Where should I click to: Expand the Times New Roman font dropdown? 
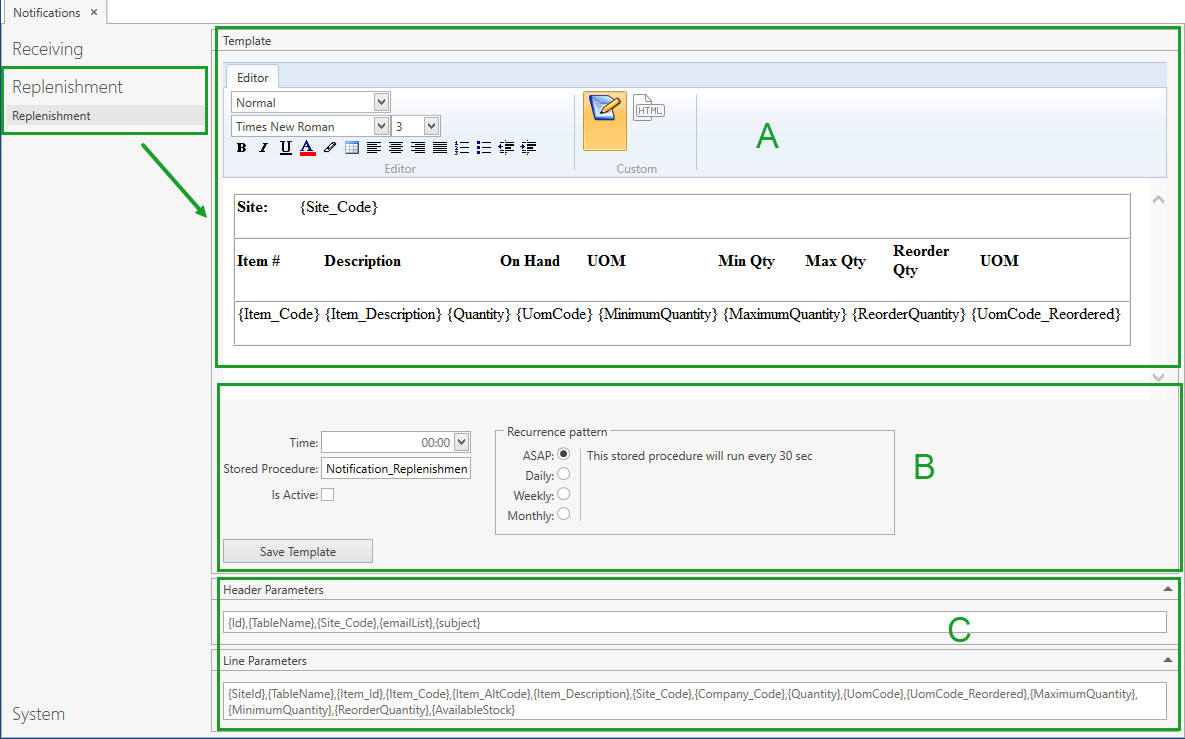[381, 126]
